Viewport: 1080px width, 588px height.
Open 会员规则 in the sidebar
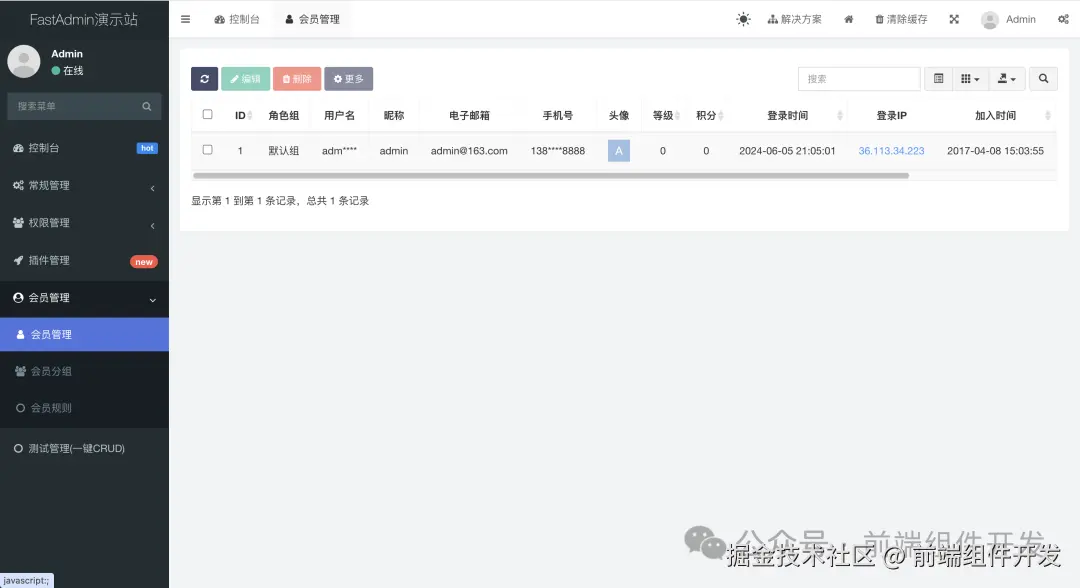click(x=84, y=408)
